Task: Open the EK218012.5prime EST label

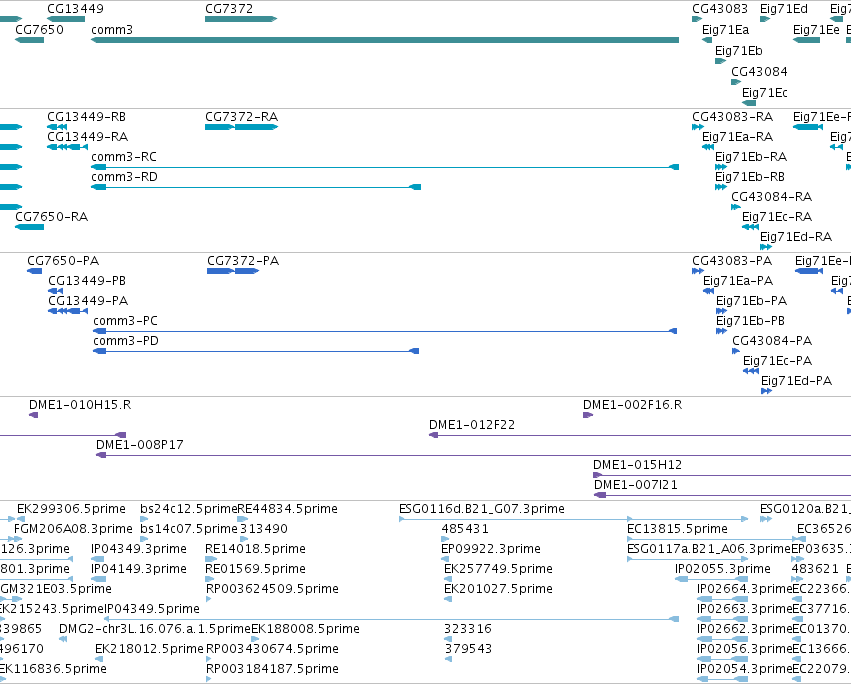Action: [x=149, y=649]
